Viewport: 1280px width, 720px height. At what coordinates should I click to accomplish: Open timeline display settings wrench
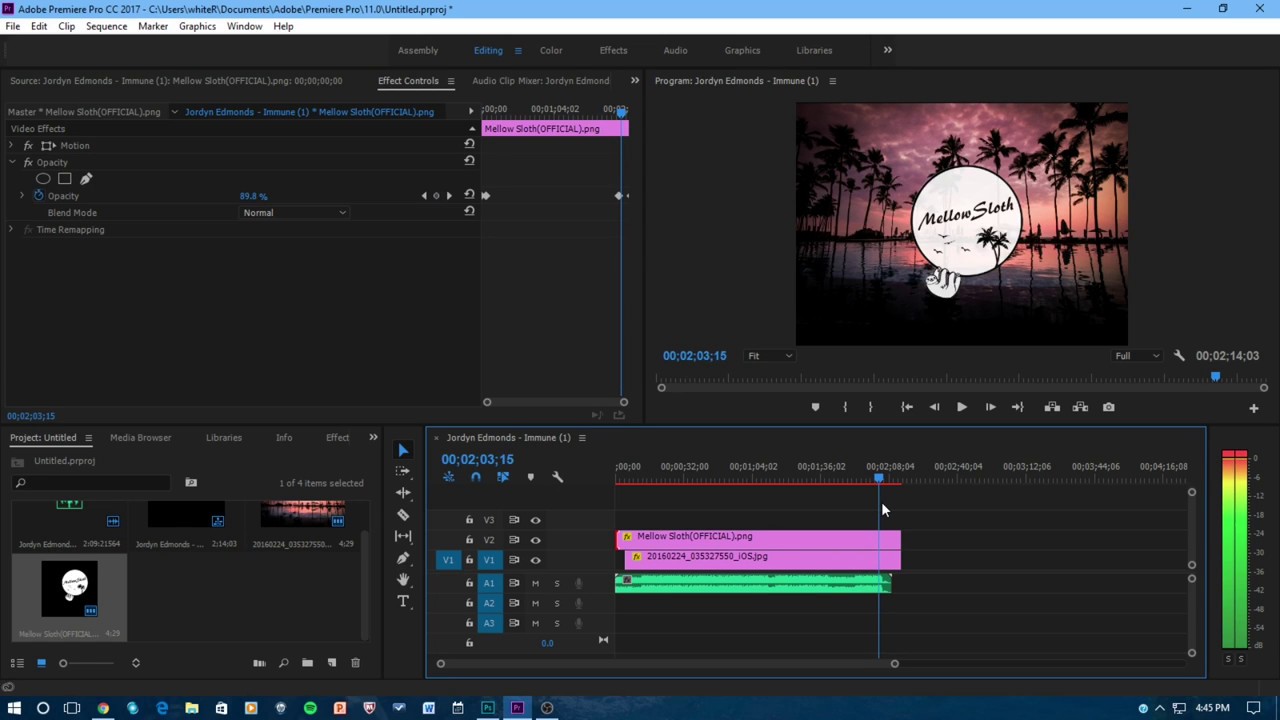557,478
